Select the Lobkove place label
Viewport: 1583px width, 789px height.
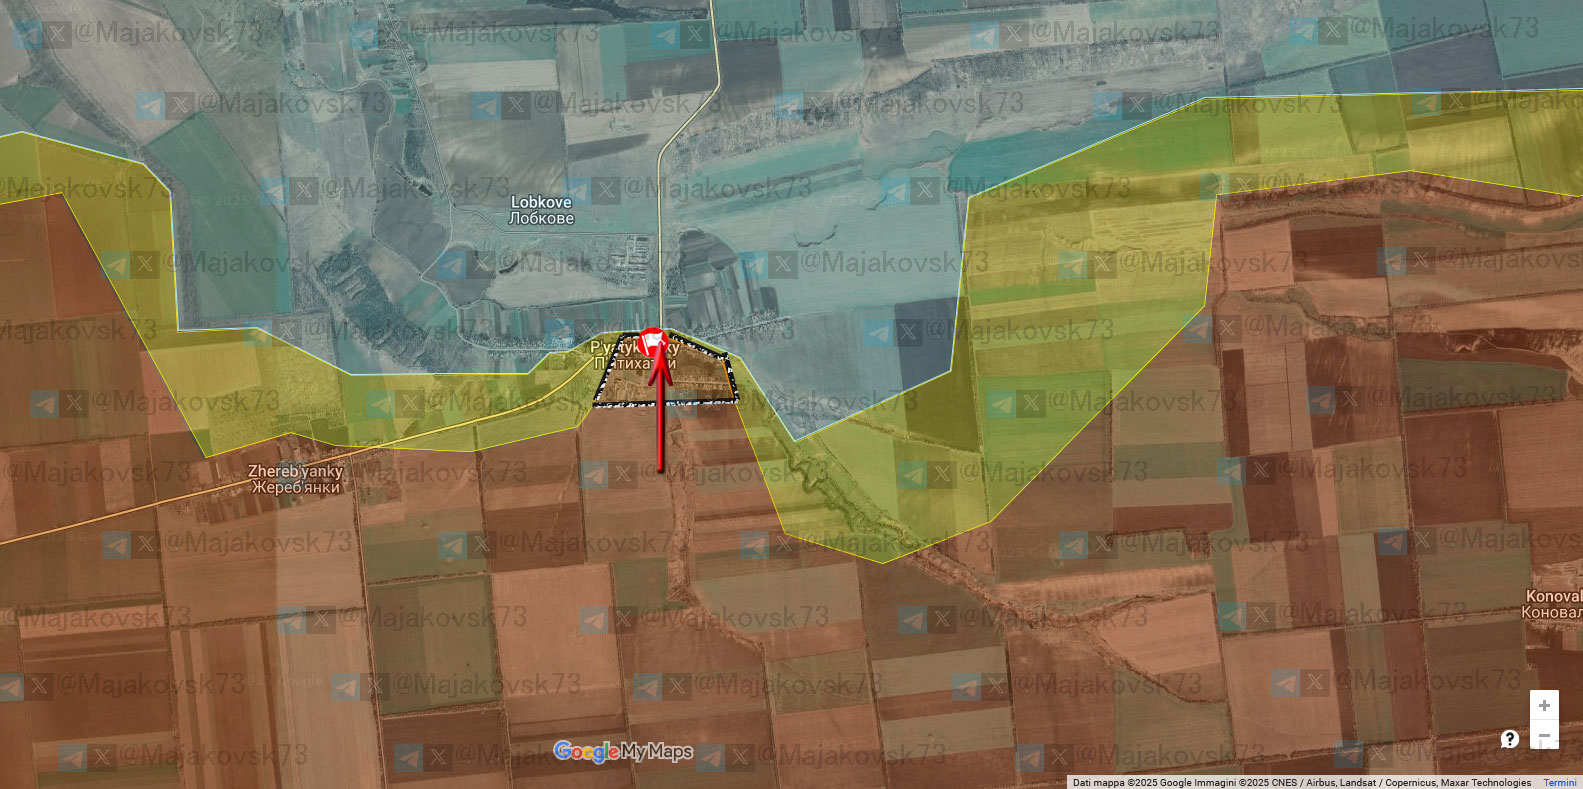[x=541, y=210]
